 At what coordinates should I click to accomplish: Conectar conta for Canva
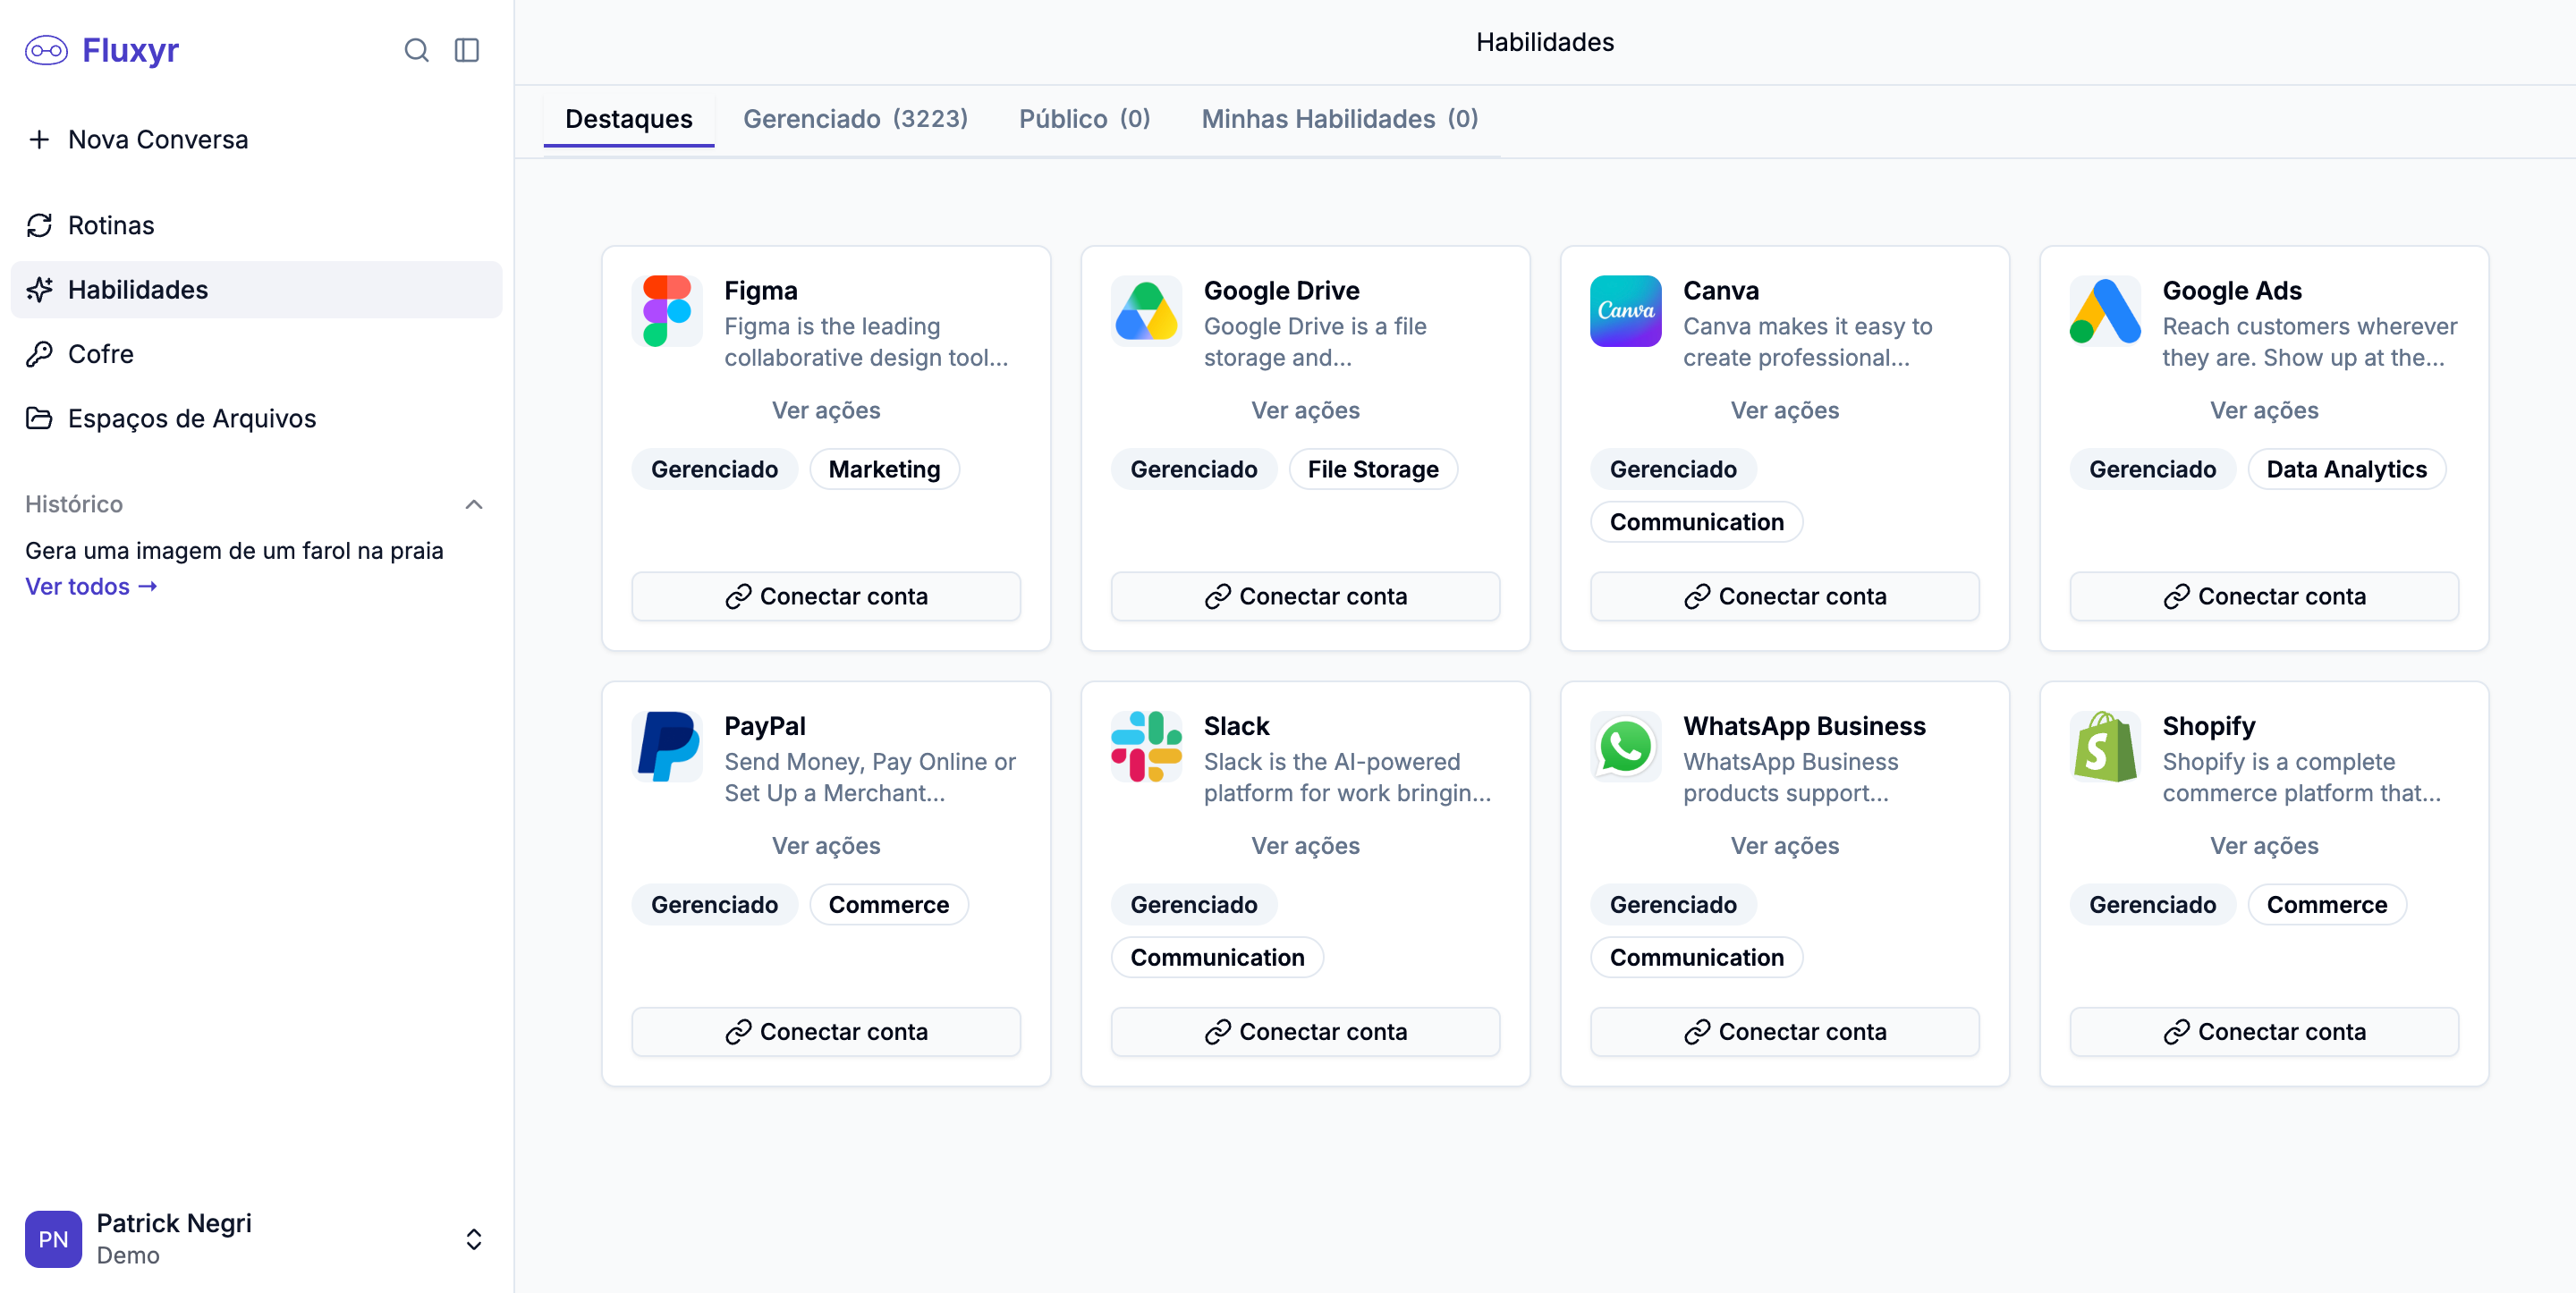click(x=1784, y=596)
